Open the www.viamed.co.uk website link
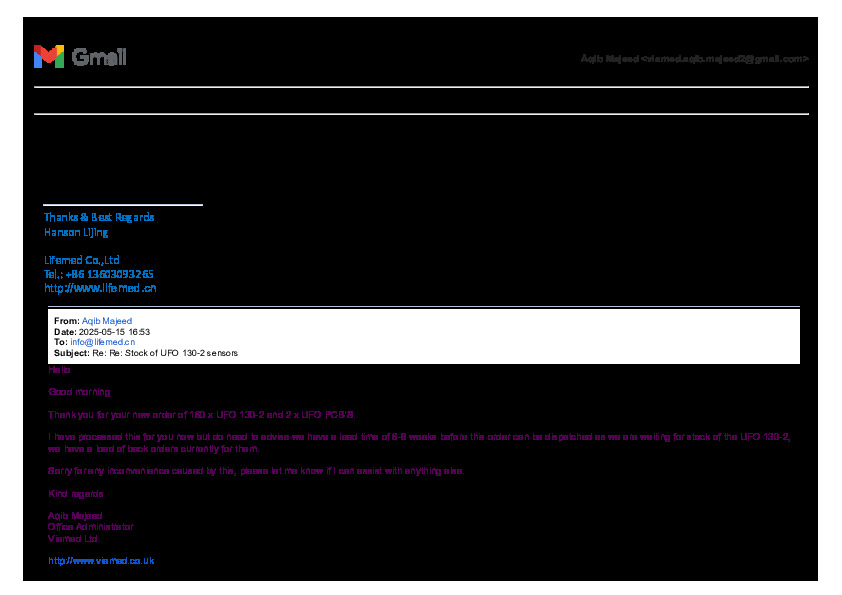This screenshot has height=595, width=842. point(101,561)
